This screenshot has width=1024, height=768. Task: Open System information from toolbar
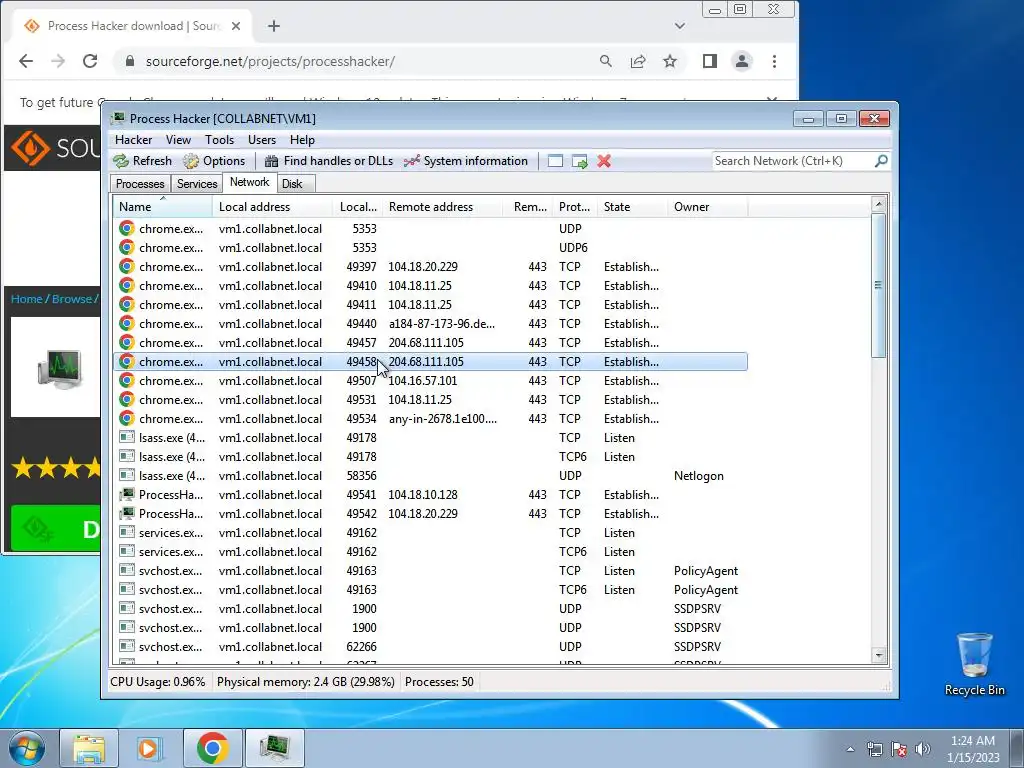pyautogui.click(x=466, y=161)
